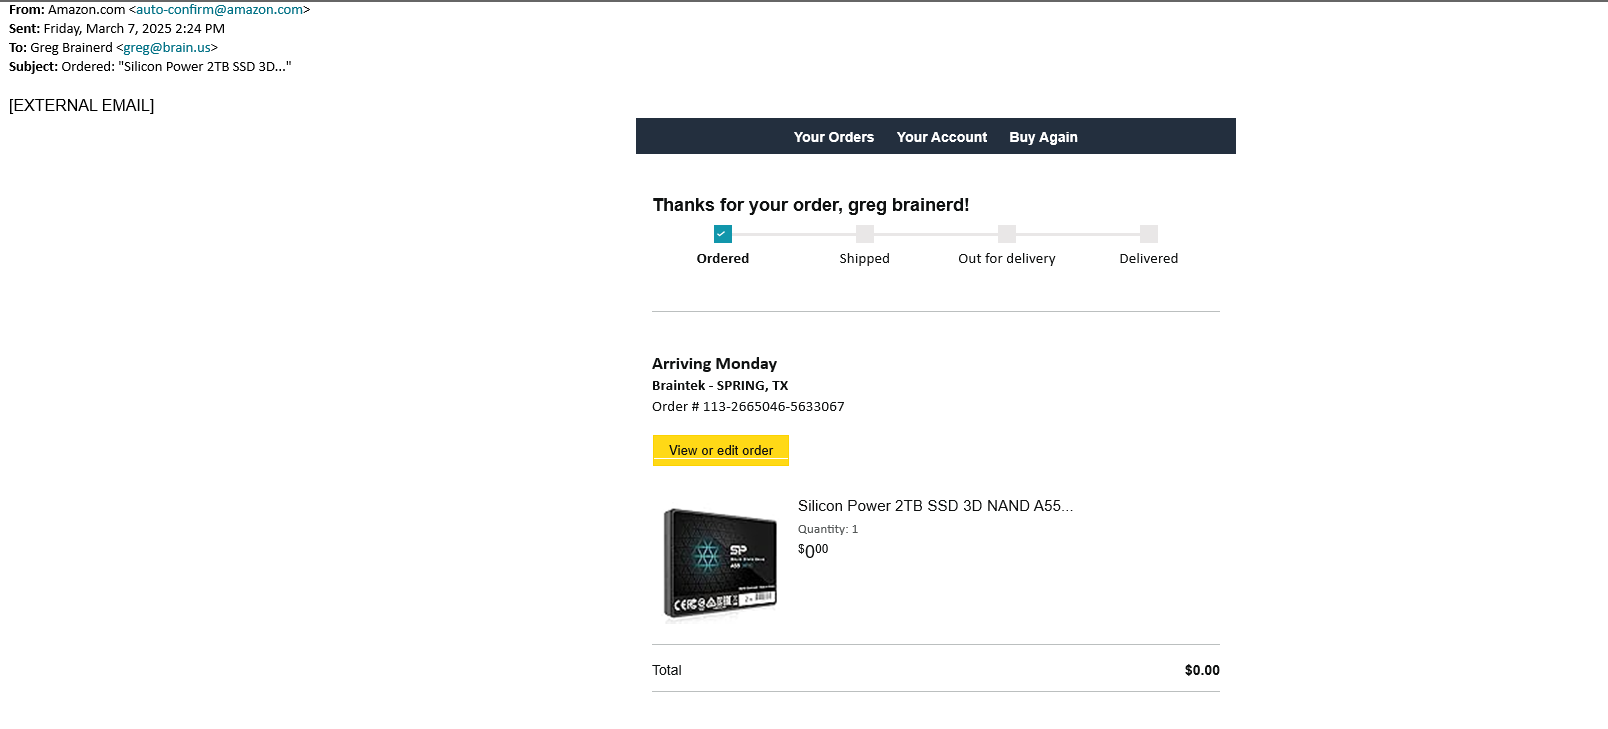Open Your Orders in the navigation bar
Image resolution: width=1608 pixels, height=729 pixels.
(833, 137)
